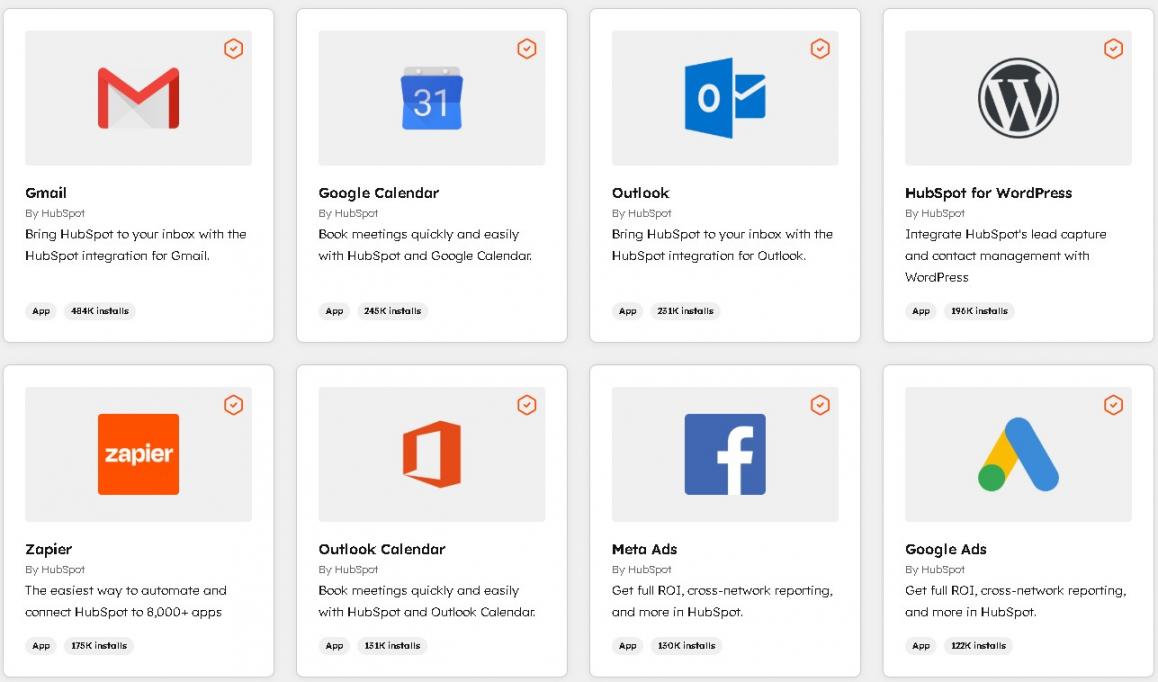This screenshot has height=682, width=1158.
Task: Click 'By HubSpot' under Google Calendar
Action: pos(348,214)
